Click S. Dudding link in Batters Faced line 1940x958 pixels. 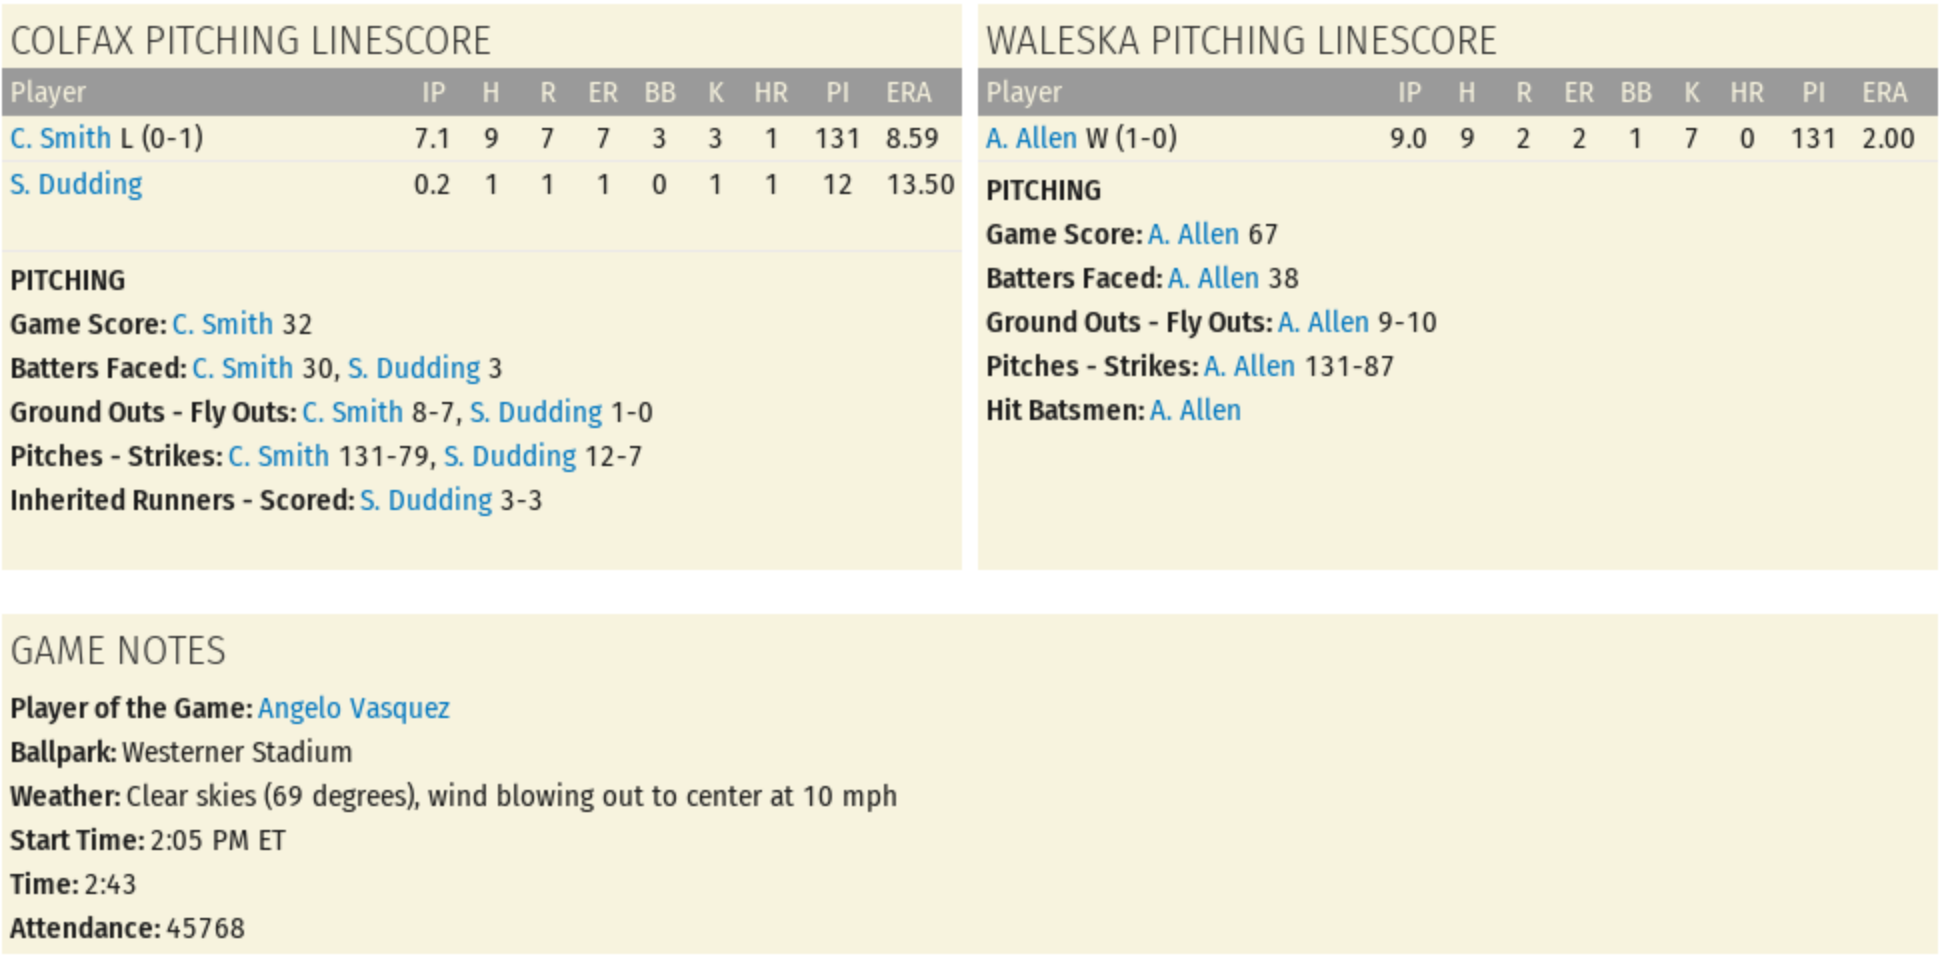tap(414, 368)
